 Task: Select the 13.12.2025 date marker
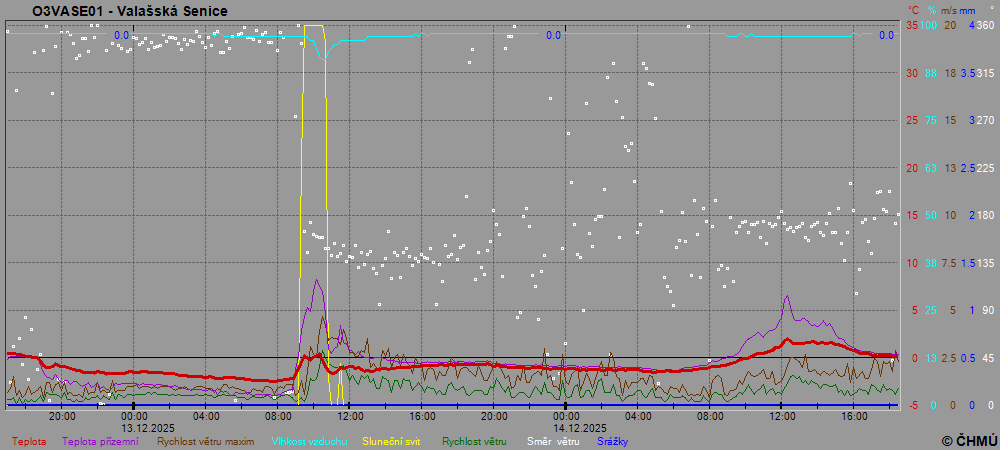(x=134, y=426)
